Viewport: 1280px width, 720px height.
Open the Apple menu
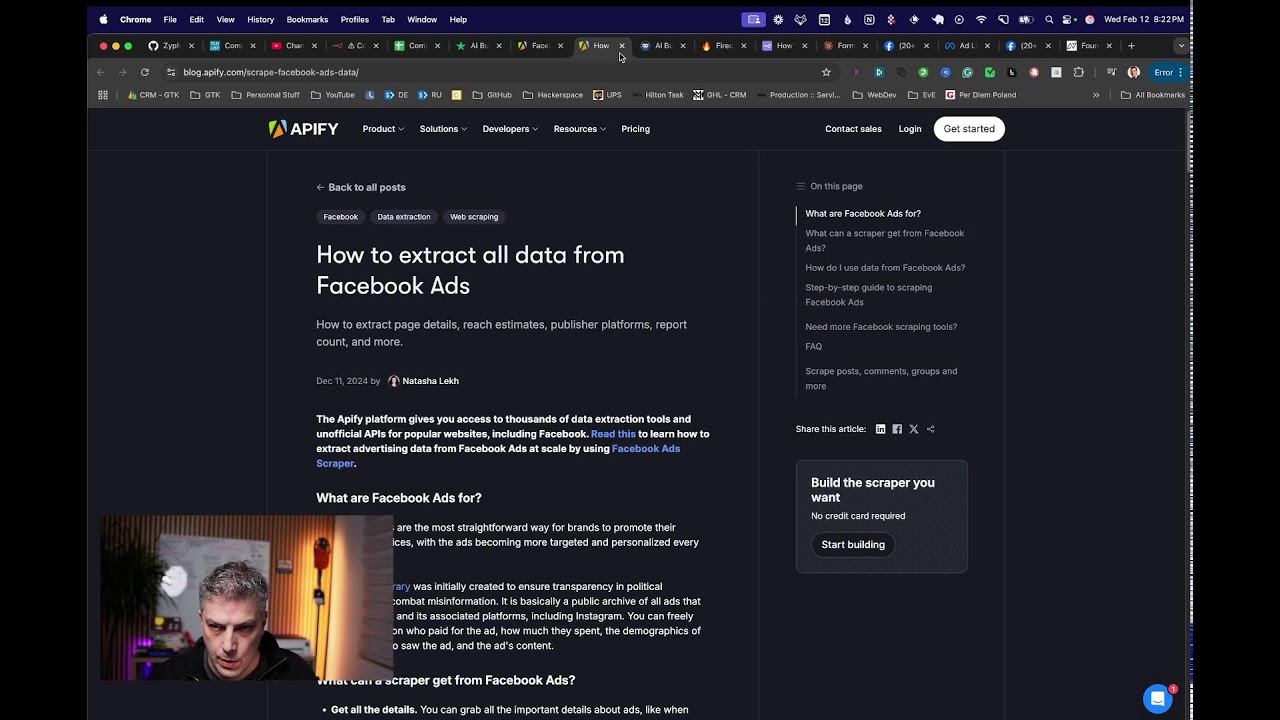(103, 19)
